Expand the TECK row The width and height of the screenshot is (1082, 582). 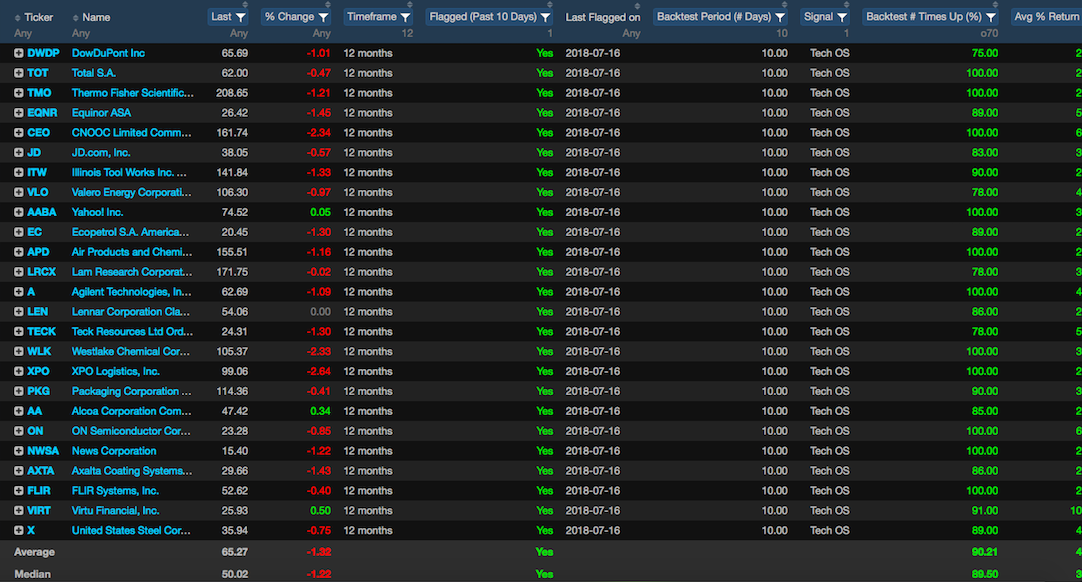pyautogui.click(x=19, y=332)
